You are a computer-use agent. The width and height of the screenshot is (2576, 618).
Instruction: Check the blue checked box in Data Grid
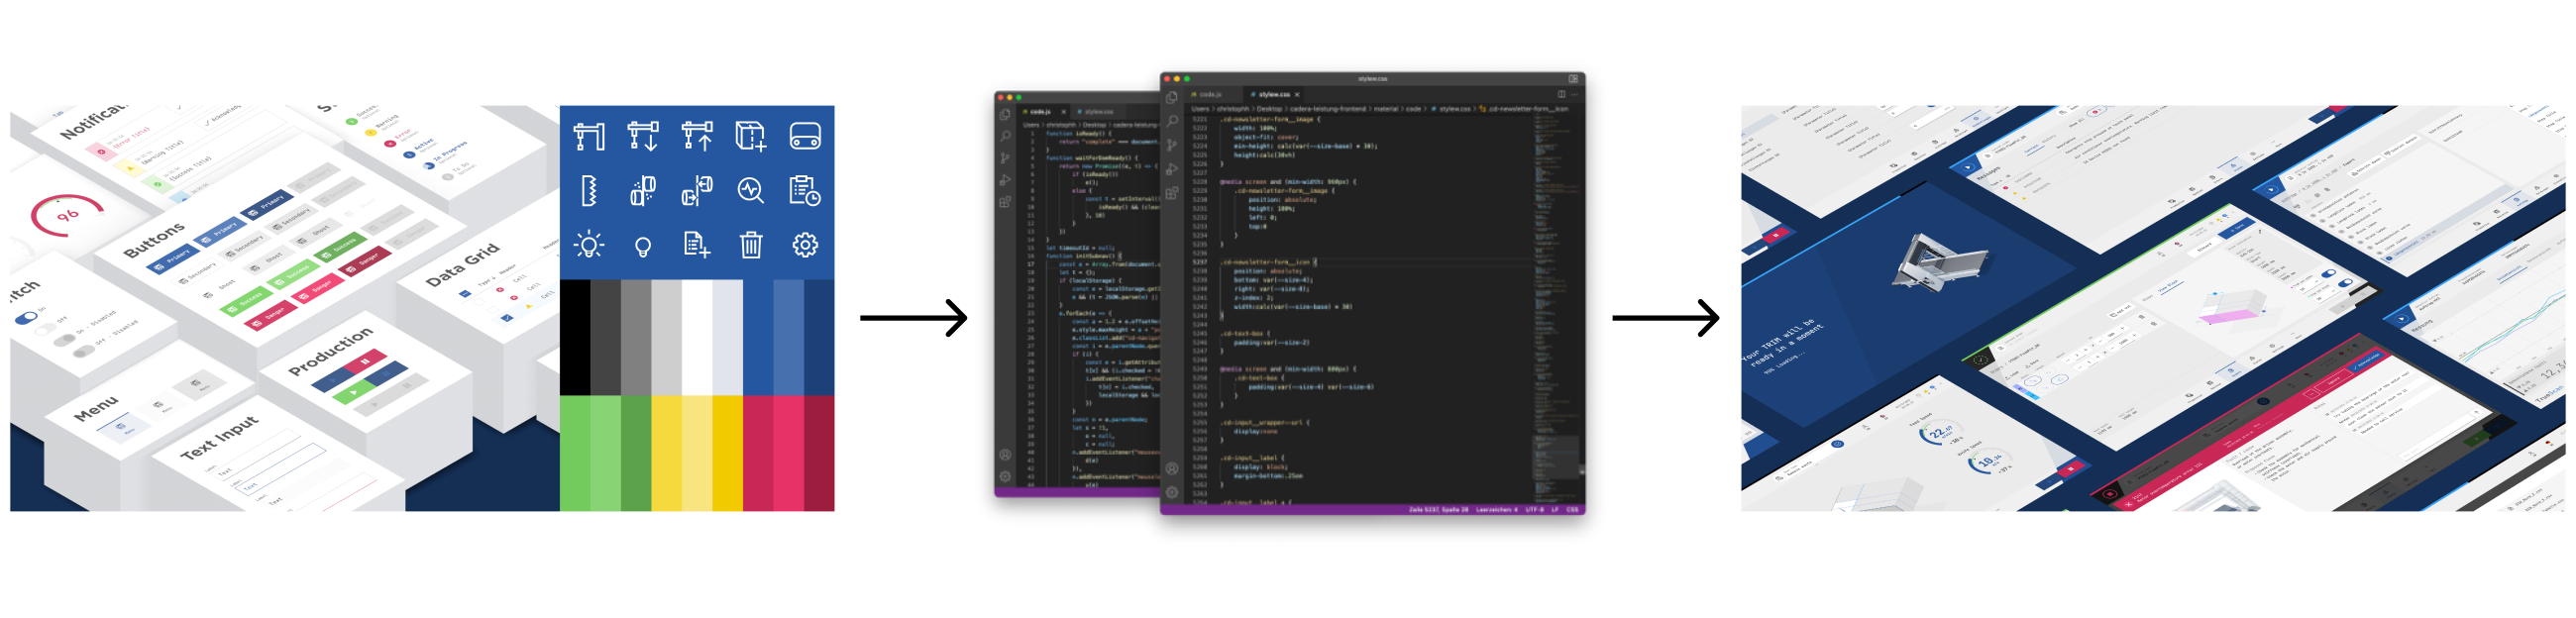507,318
